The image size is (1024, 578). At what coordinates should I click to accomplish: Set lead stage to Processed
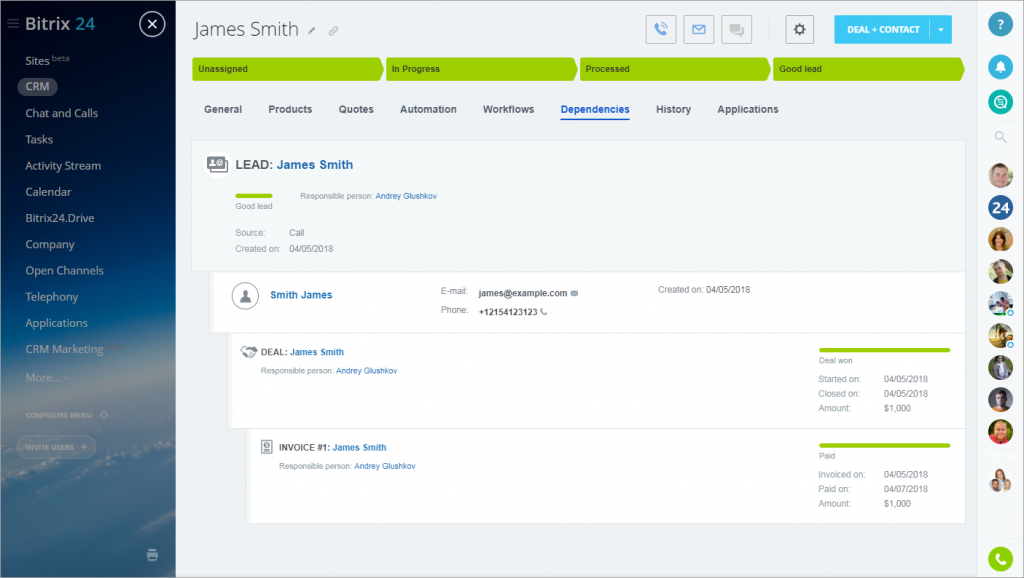[x=675, y=69]
